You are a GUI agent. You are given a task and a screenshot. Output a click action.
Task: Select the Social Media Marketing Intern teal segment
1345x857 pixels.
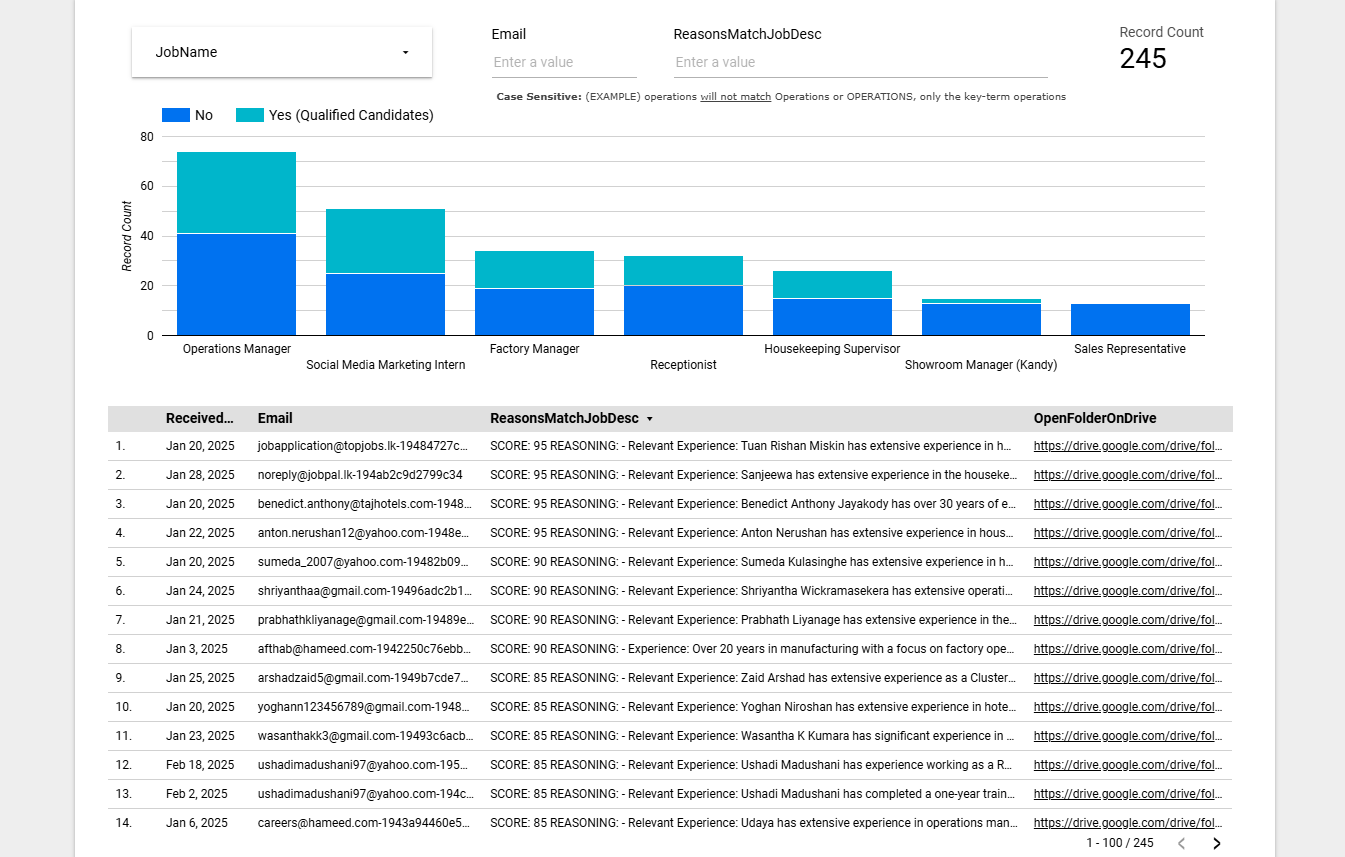click(385, 241)
